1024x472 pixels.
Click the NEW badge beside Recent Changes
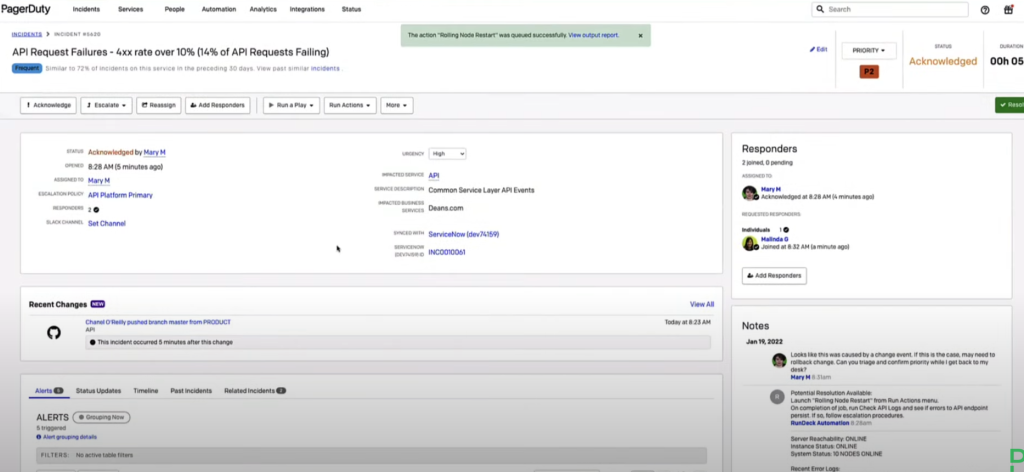97,304
